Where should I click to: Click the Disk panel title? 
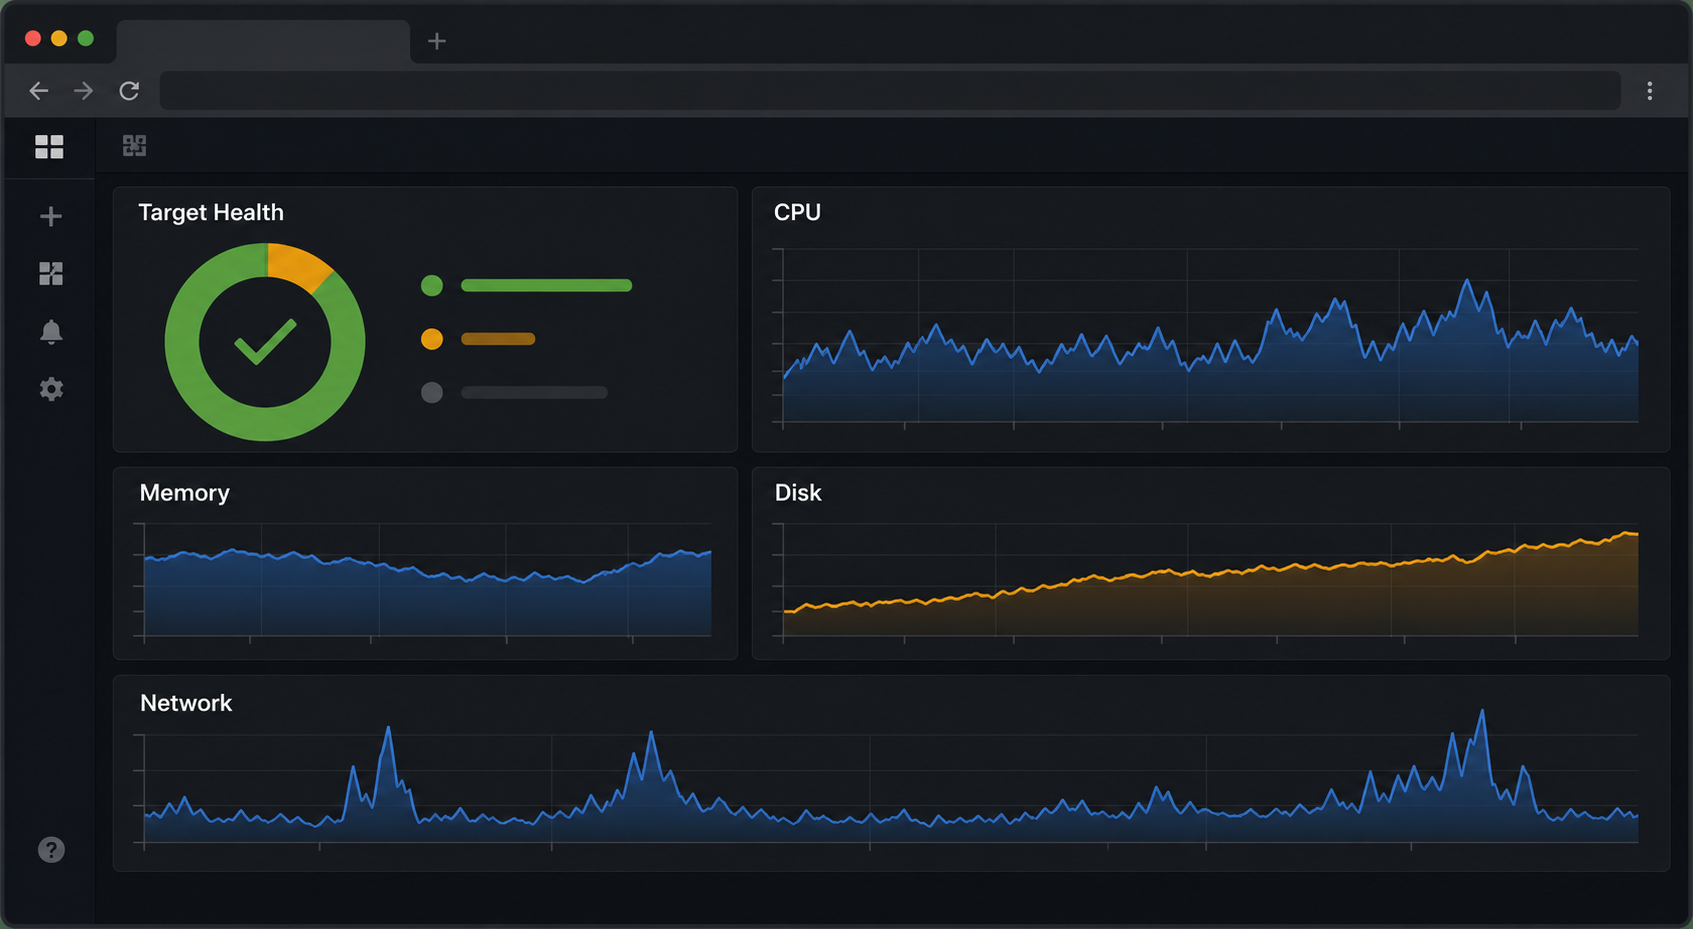(798, 493)
